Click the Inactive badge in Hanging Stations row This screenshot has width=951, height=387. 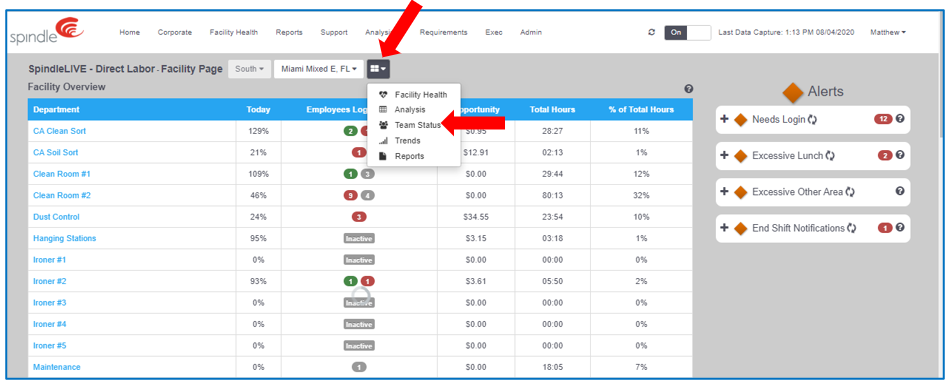click(x=359, y=238)
